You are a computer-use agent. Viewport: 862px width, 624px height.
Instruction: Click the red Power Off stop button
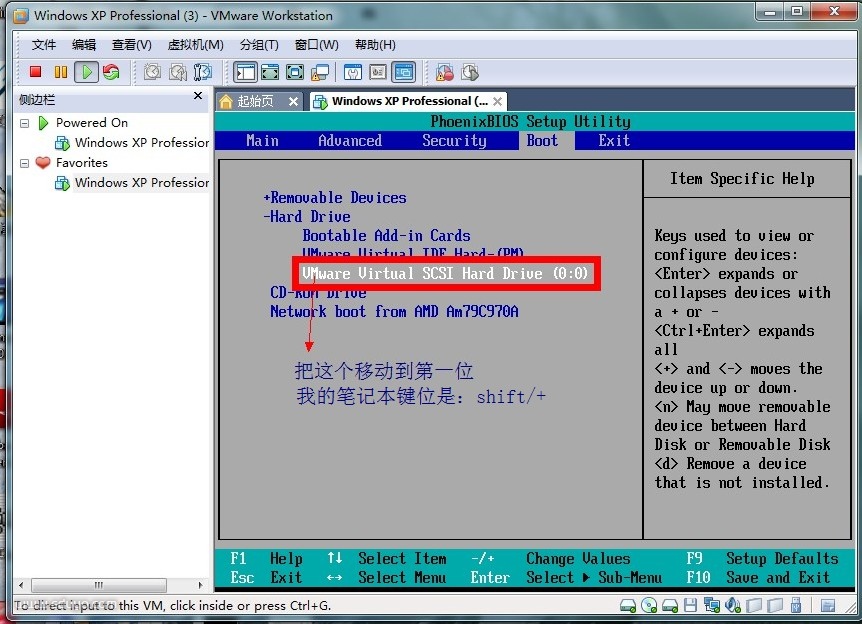(35, 72)
